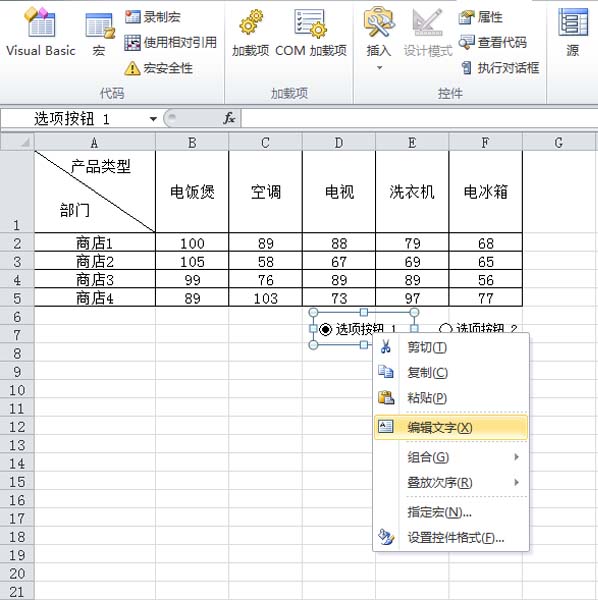598x600 pixels.
Task: Click the Name Box showing 选项按钮 1
Action: tap(73, 119)
